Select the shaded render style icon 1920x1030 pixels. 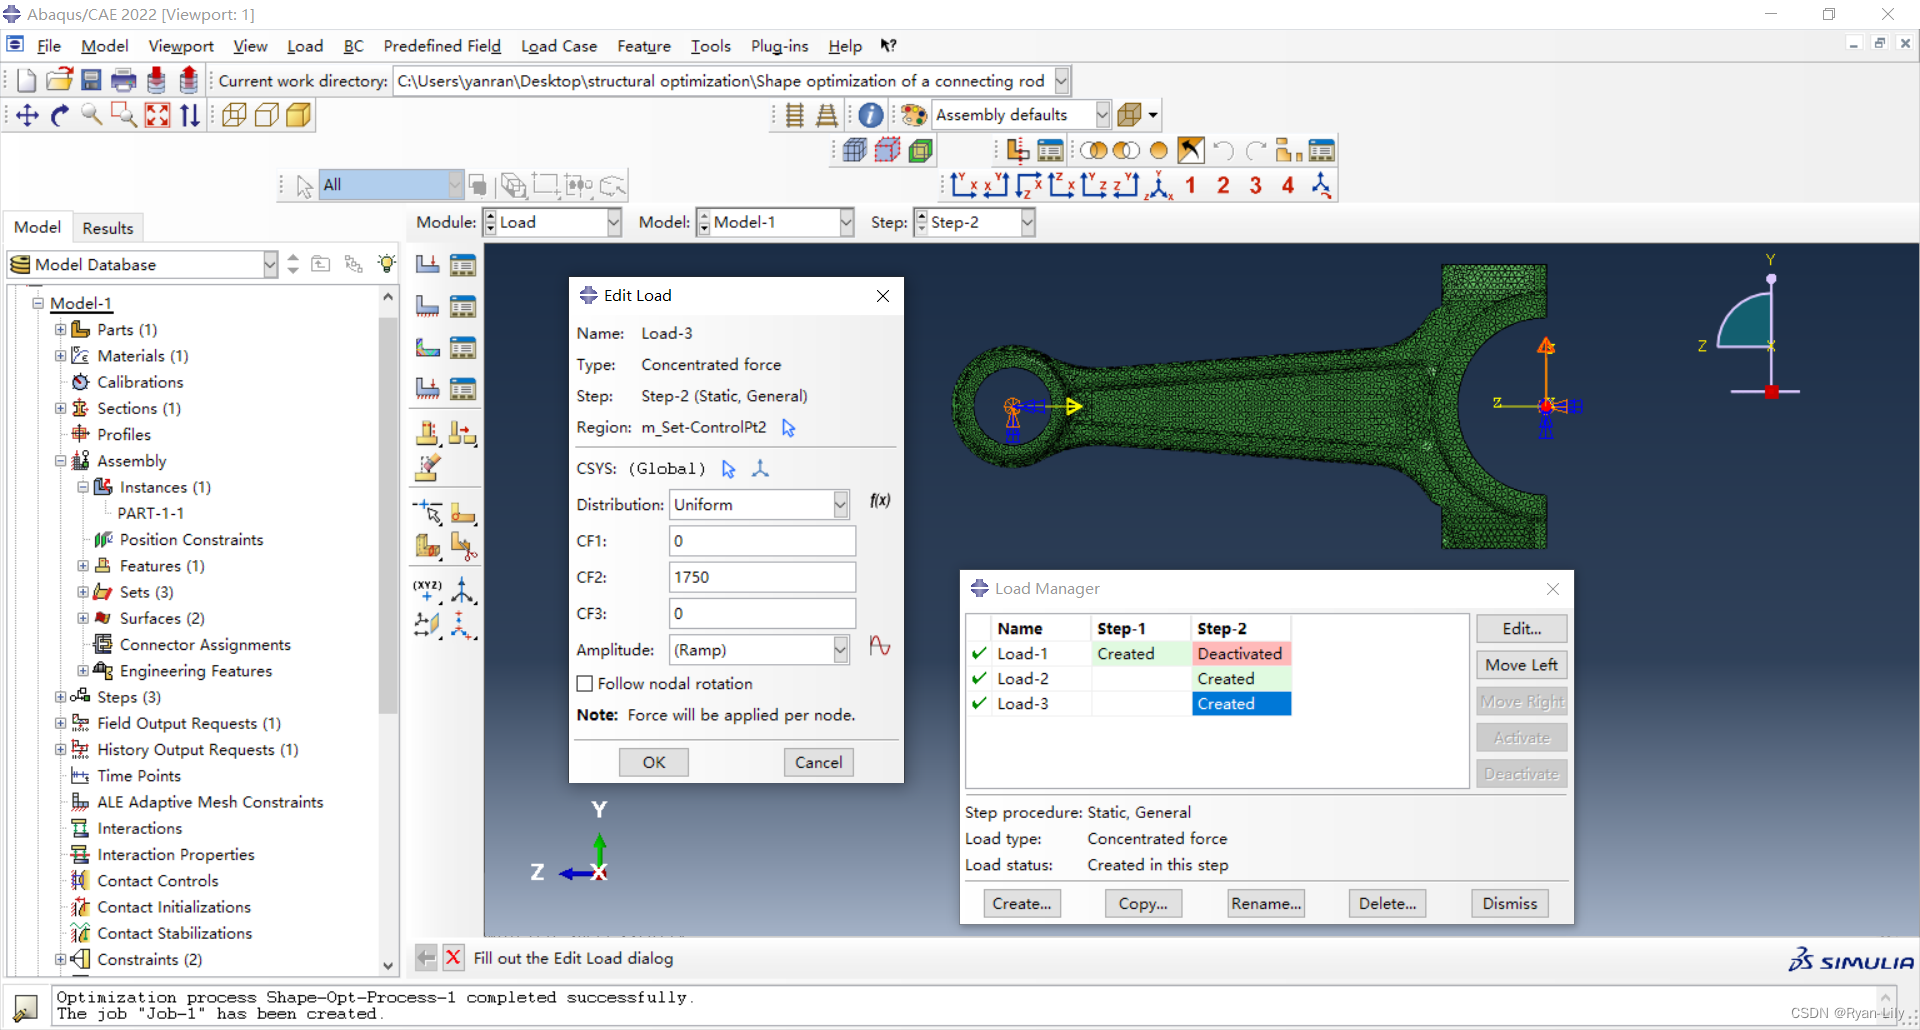299,116
